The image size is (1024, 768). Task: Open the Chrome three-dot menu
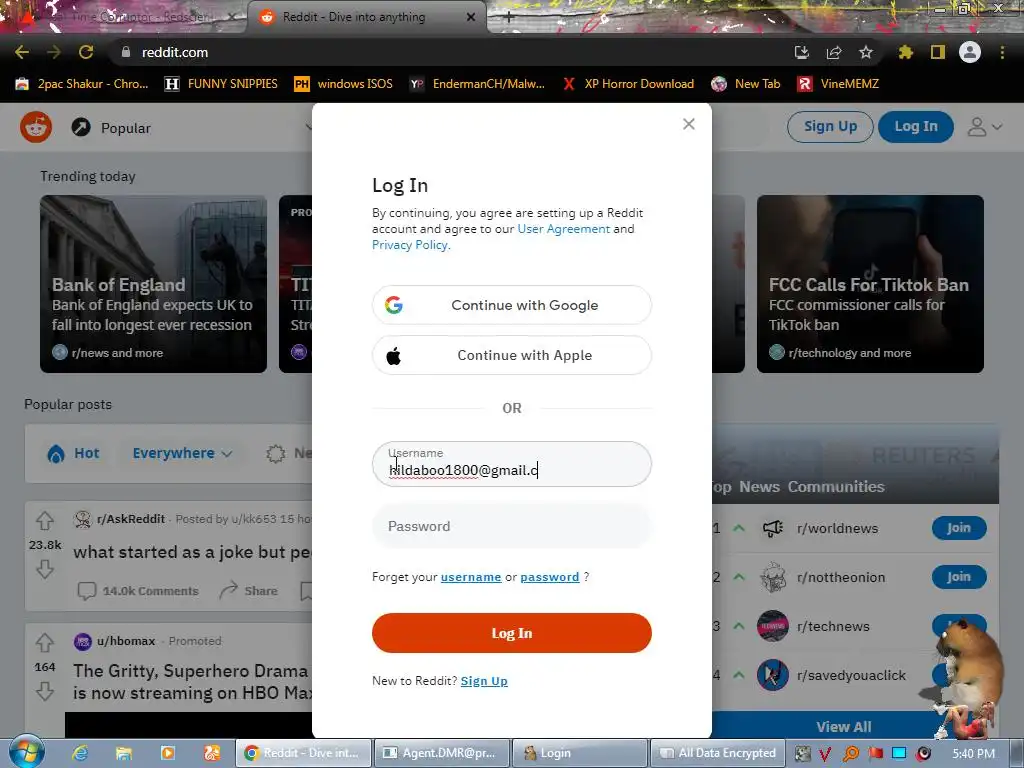(1002, 52)
